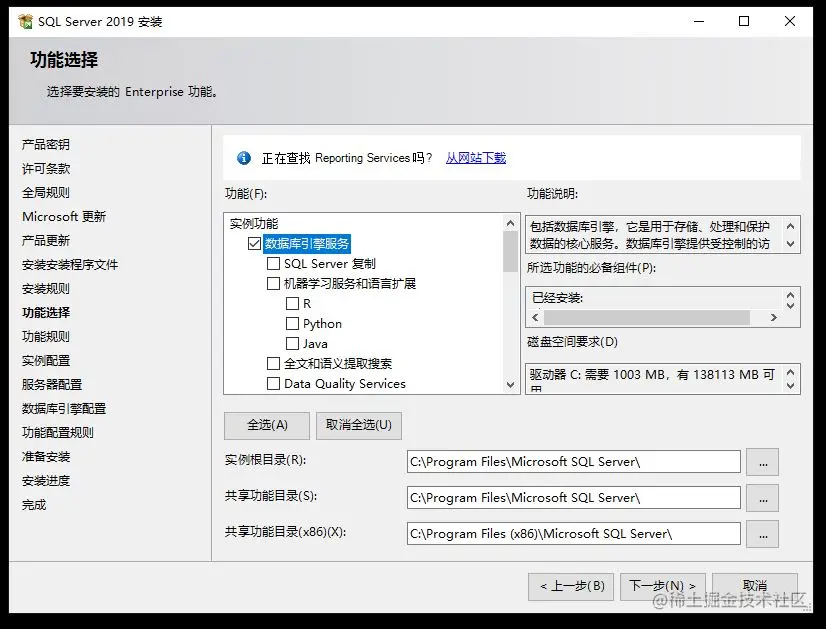Select 数据库引擎配置 step in sidebar
Viewport: 826px width, 629px height.
[64, 409]
